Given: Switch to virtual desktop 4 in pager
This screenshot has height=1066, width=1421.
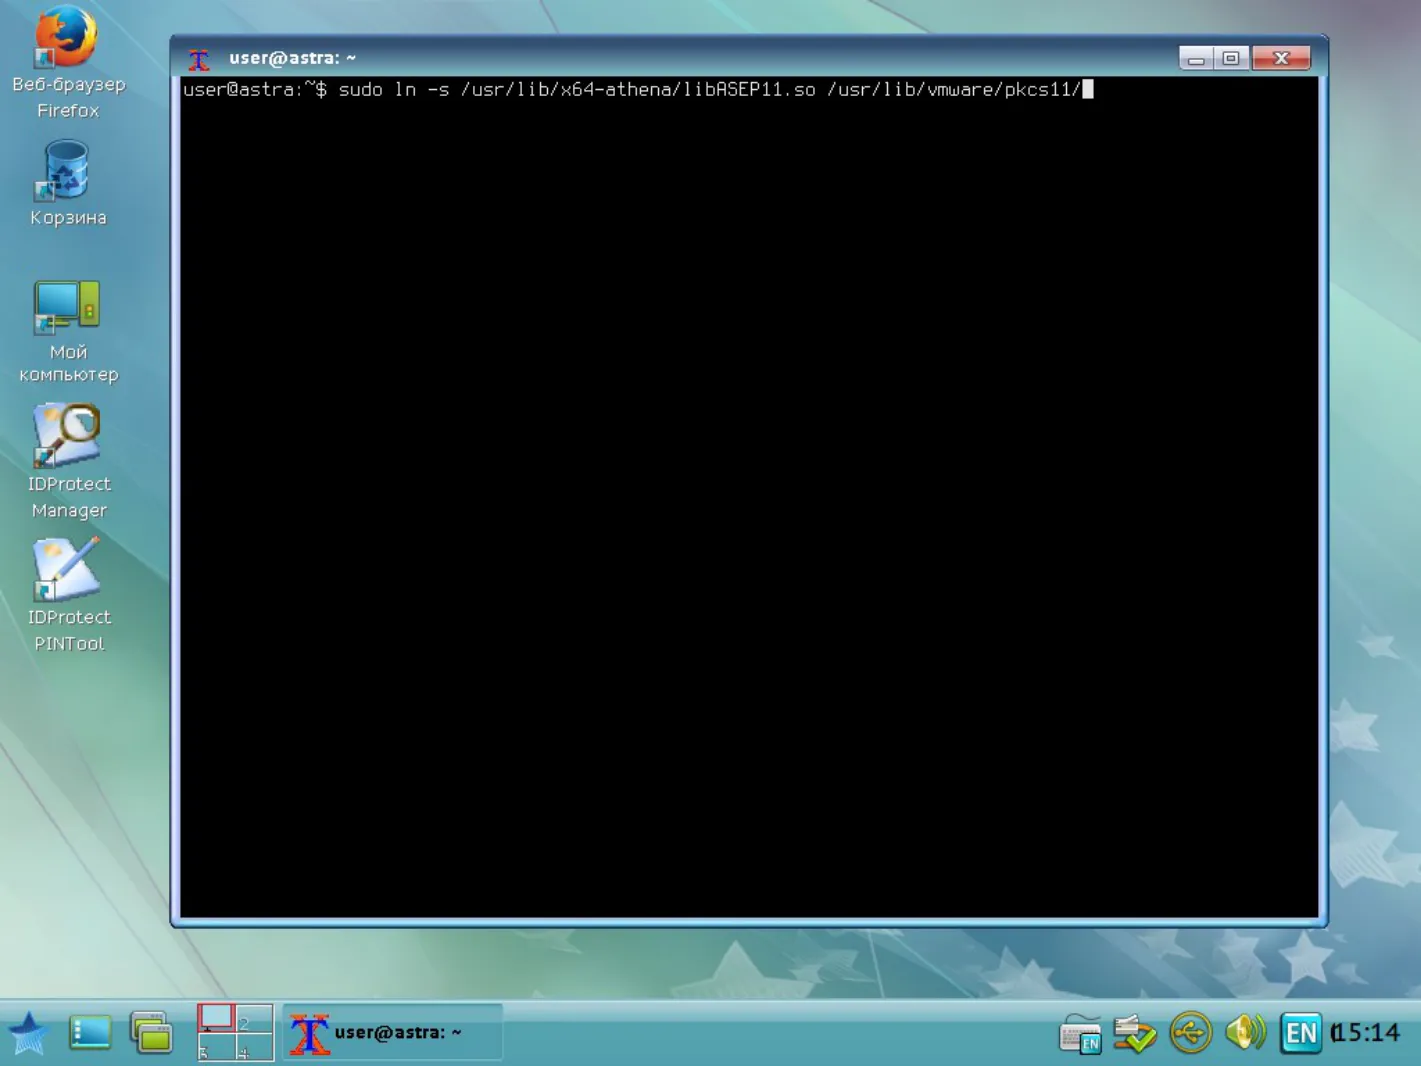Looking at the screenshot, I should click(x=254, y=1047).
